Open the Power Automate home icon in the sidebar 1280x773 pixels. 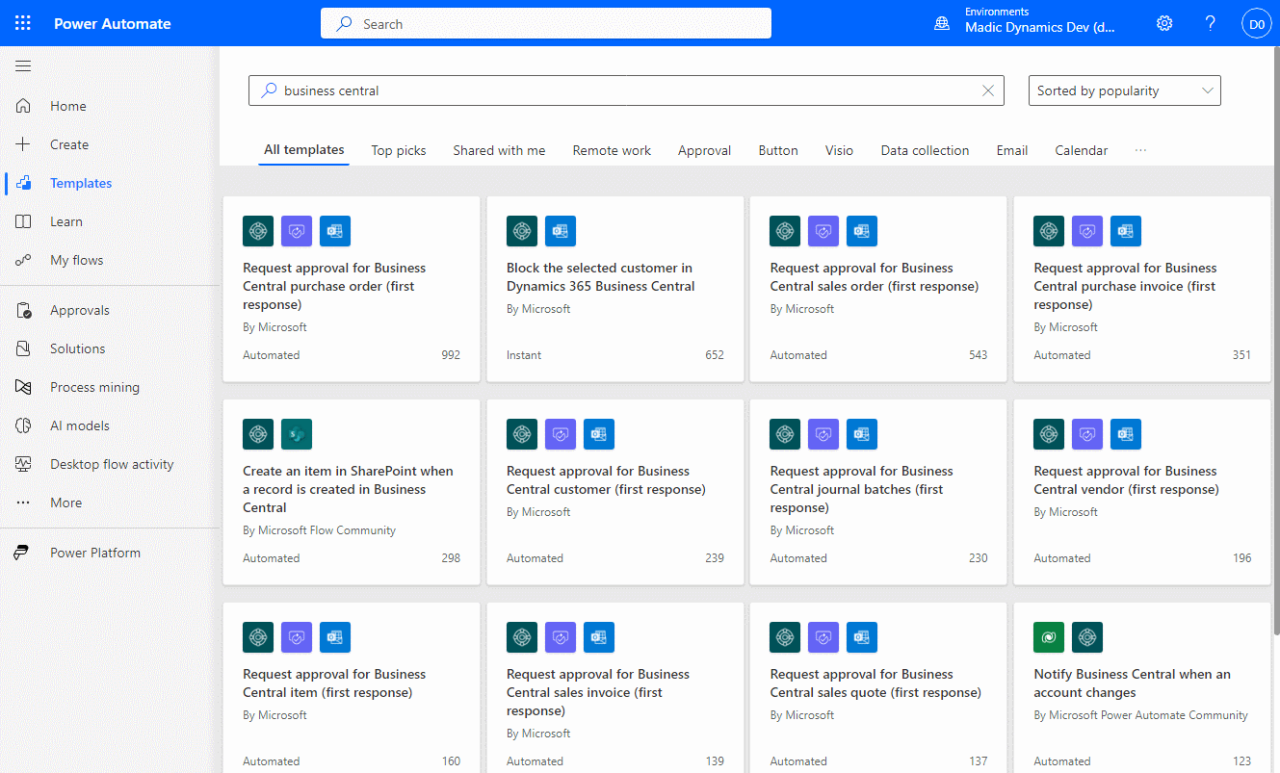click(x=24, y=105)
